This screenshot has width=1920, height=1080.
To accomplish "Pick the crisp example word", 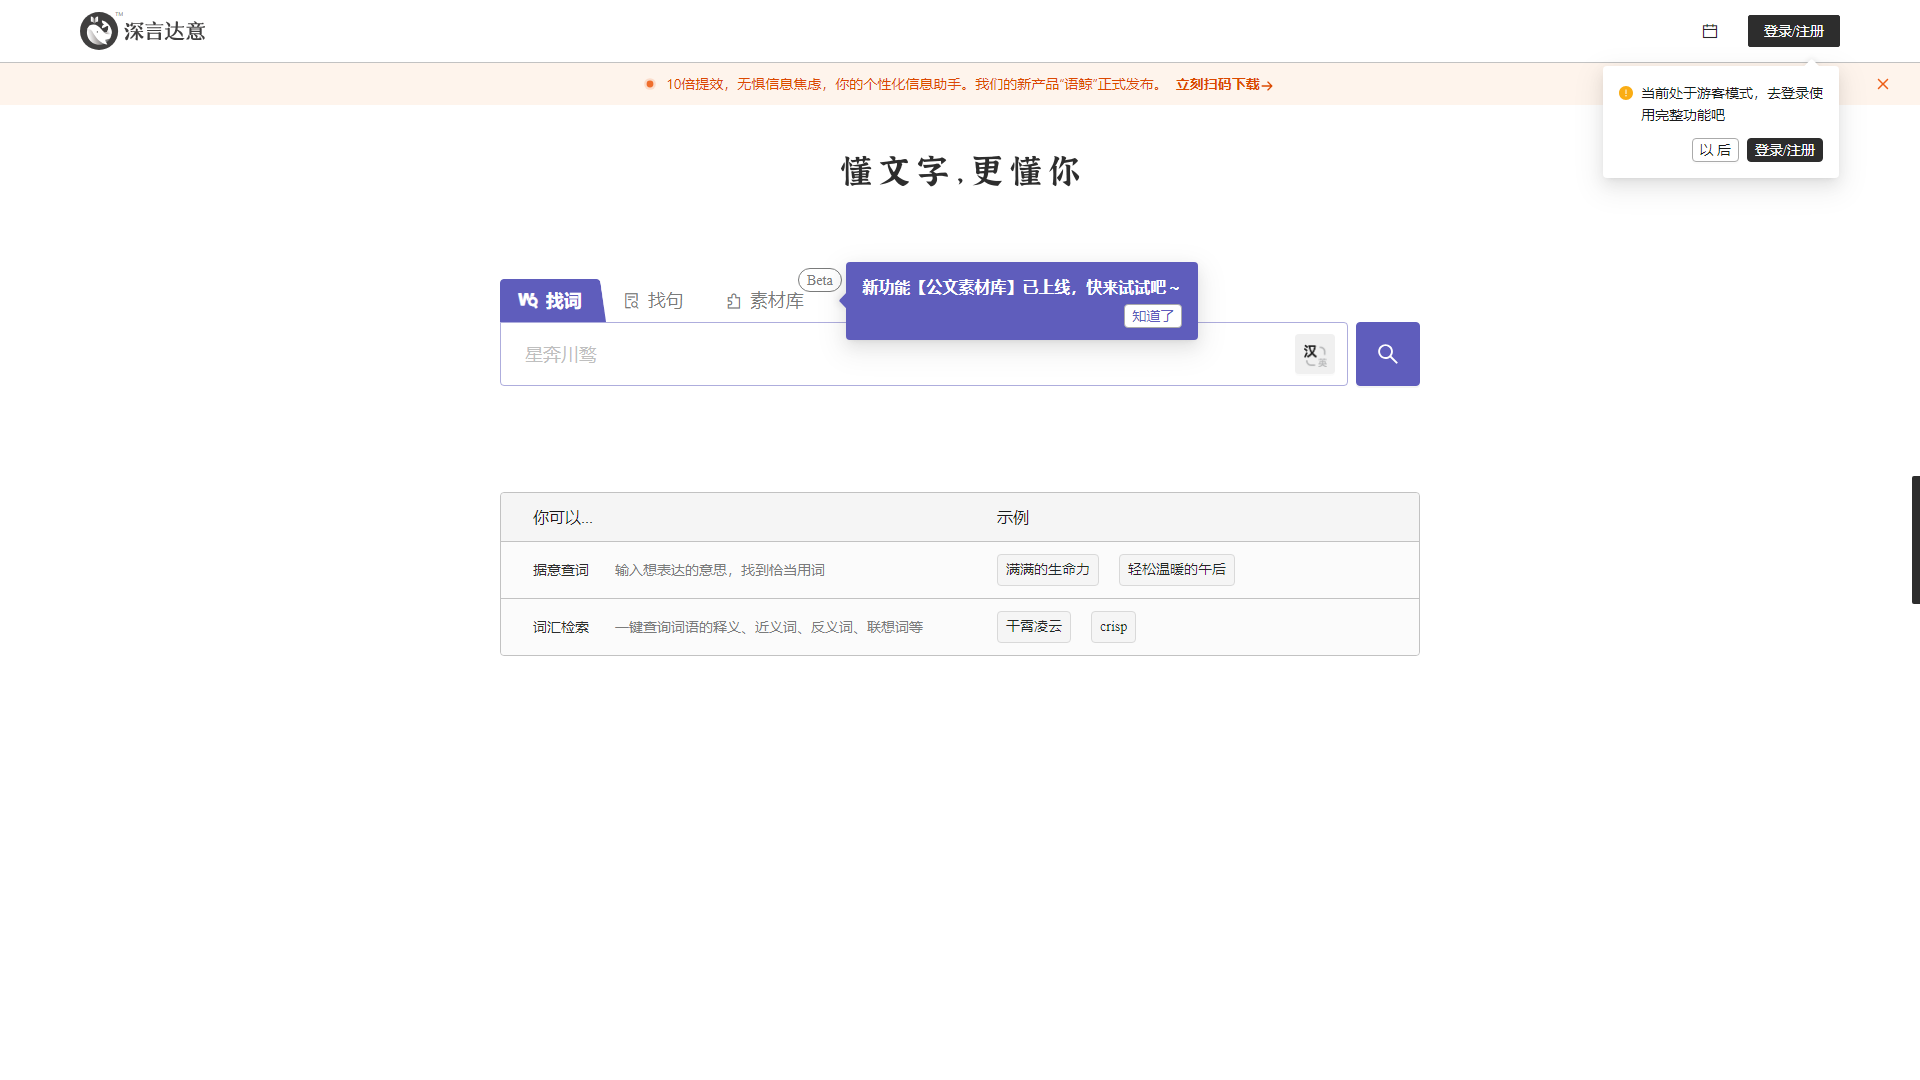I will 1112,626.
